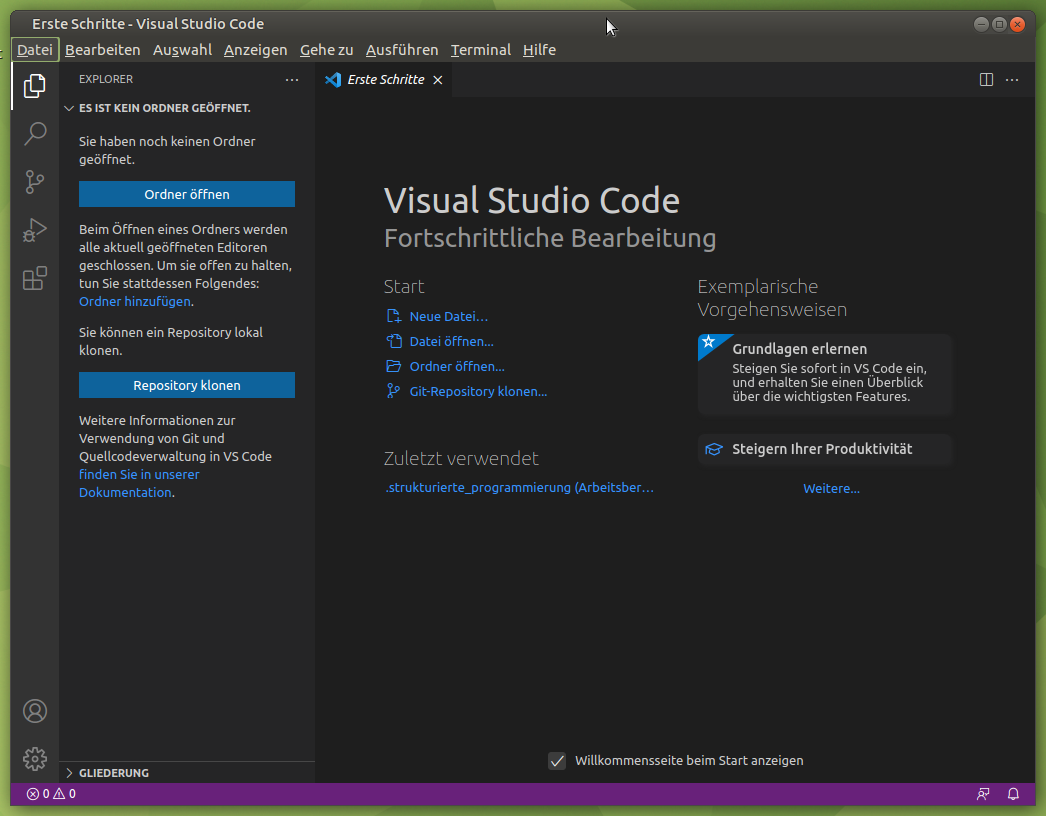Click Git-Repository klonen... link
1046x816 pixels.
coord(478,392)
